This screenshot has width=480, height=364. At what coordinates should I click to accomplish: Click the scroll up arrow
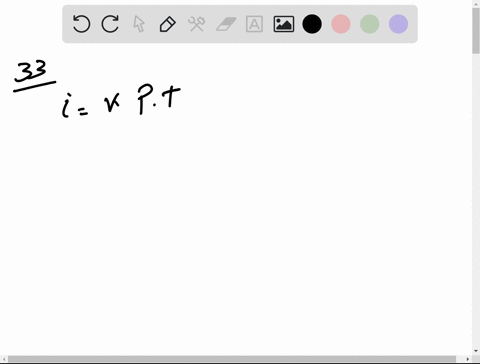(476, 3)
